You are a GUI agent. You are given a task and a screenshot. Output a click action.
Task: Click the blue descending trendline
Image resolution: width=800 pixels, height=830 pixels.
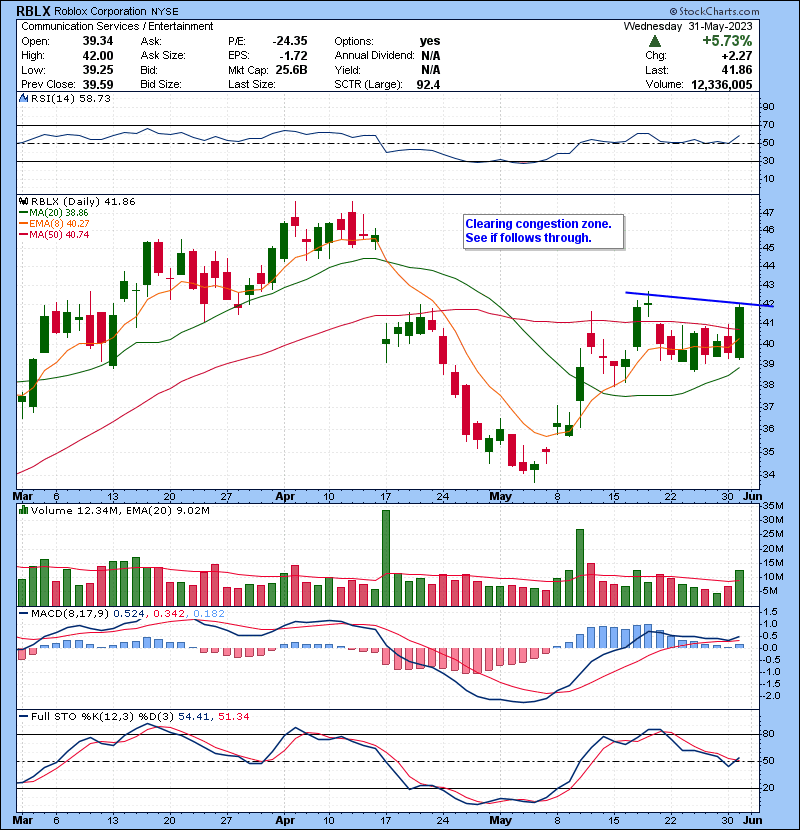(x=699, y=299)
